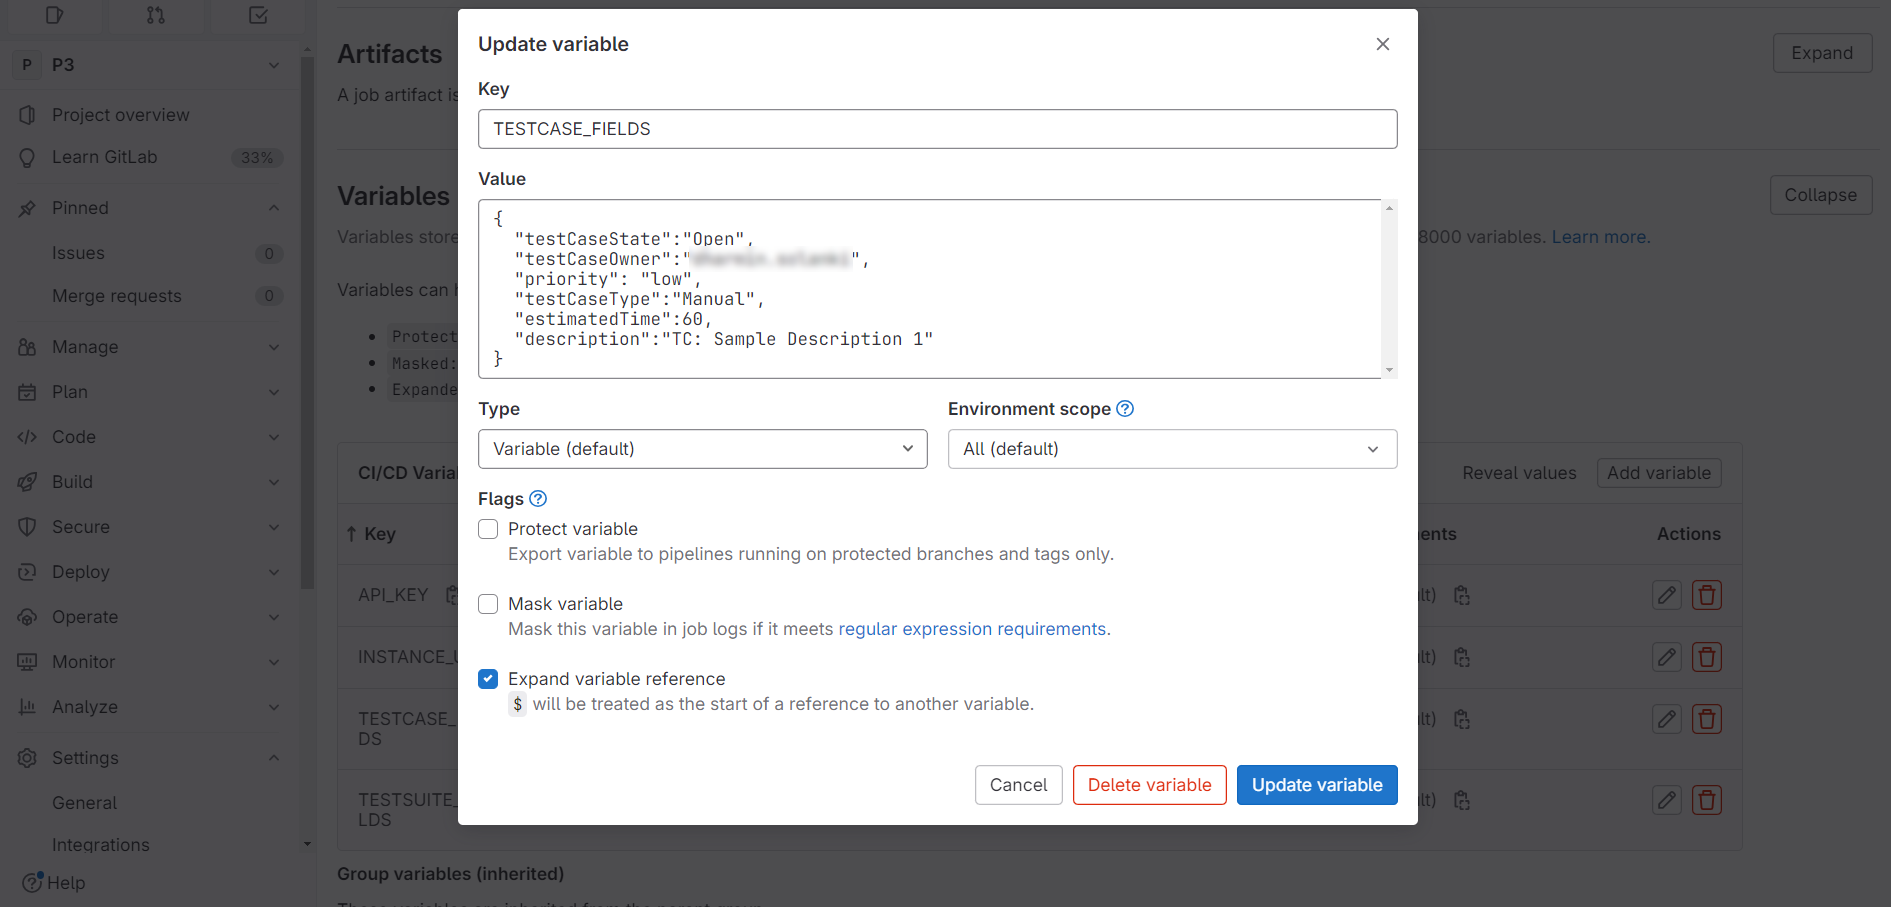1891x907 pixels.
Task: Follow the regular expression requirements link
Action: pos(972,629)
